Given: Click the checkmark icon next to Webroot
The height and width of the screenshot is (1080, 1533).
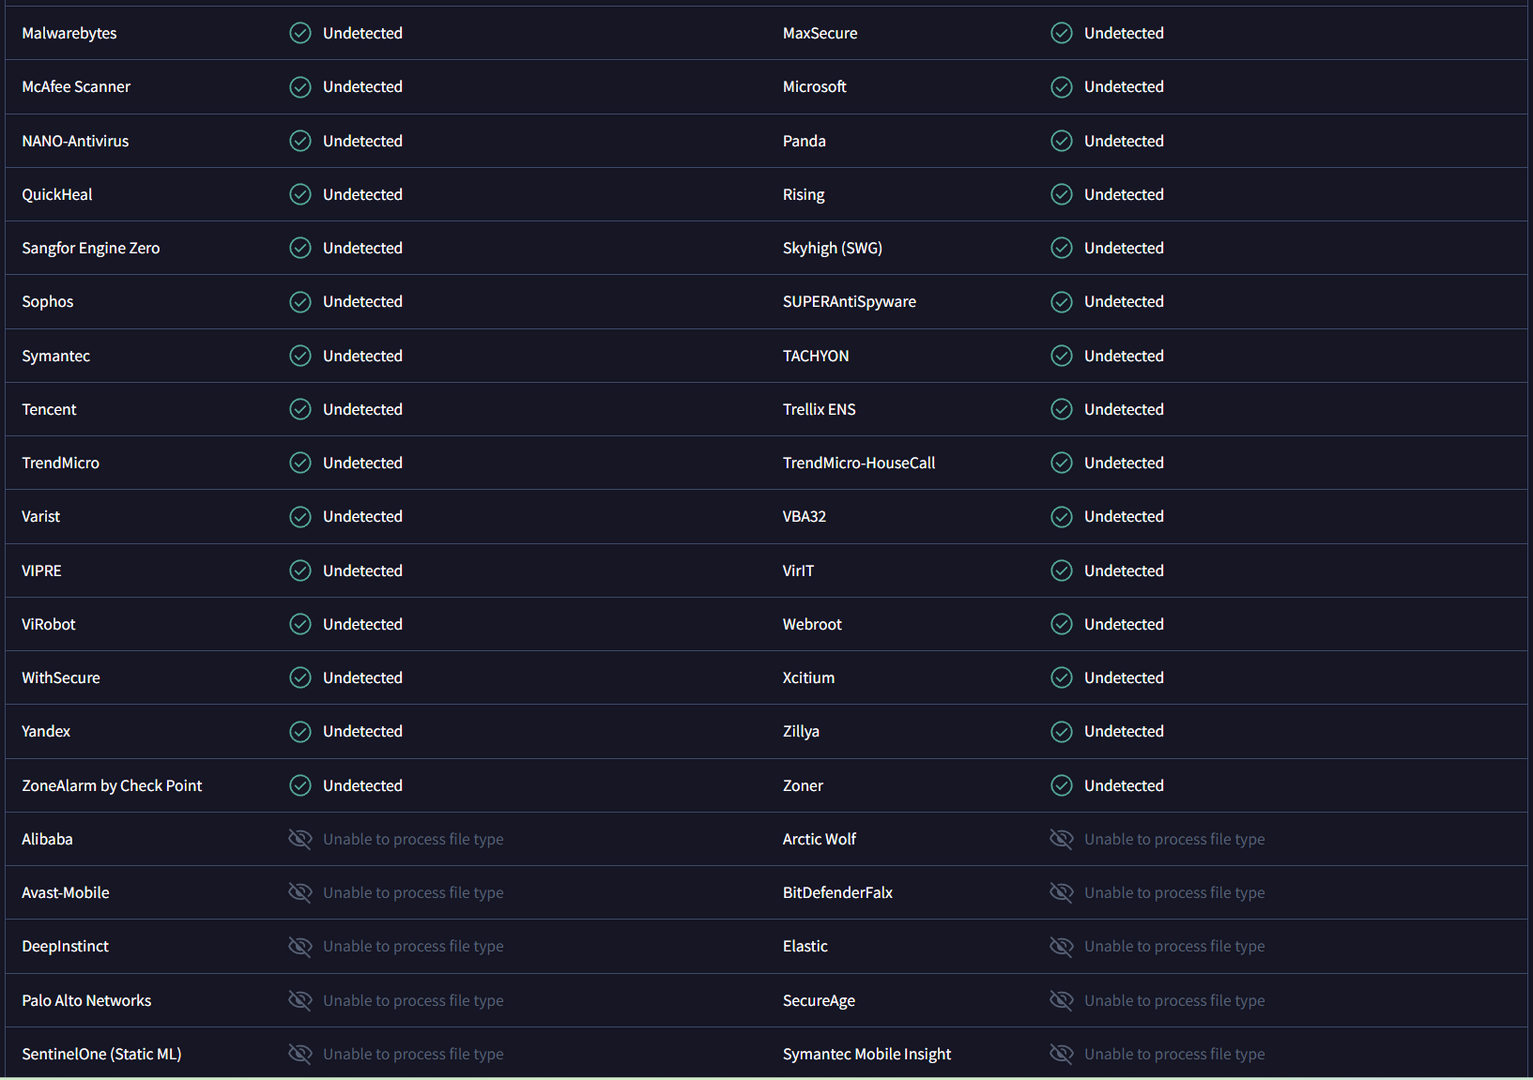Looking at the screenshot, I should (1061, 624).
